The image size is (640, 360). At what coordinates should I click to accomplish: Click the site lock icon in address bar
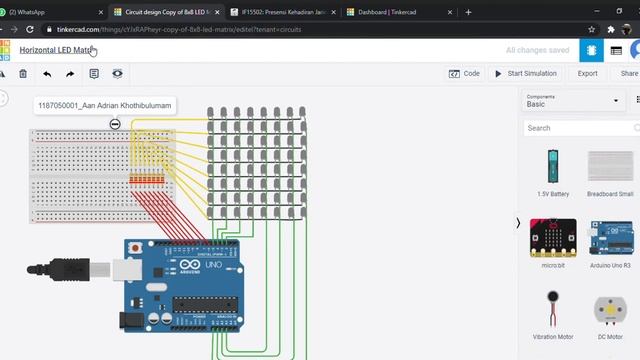(x=49, y=29)
